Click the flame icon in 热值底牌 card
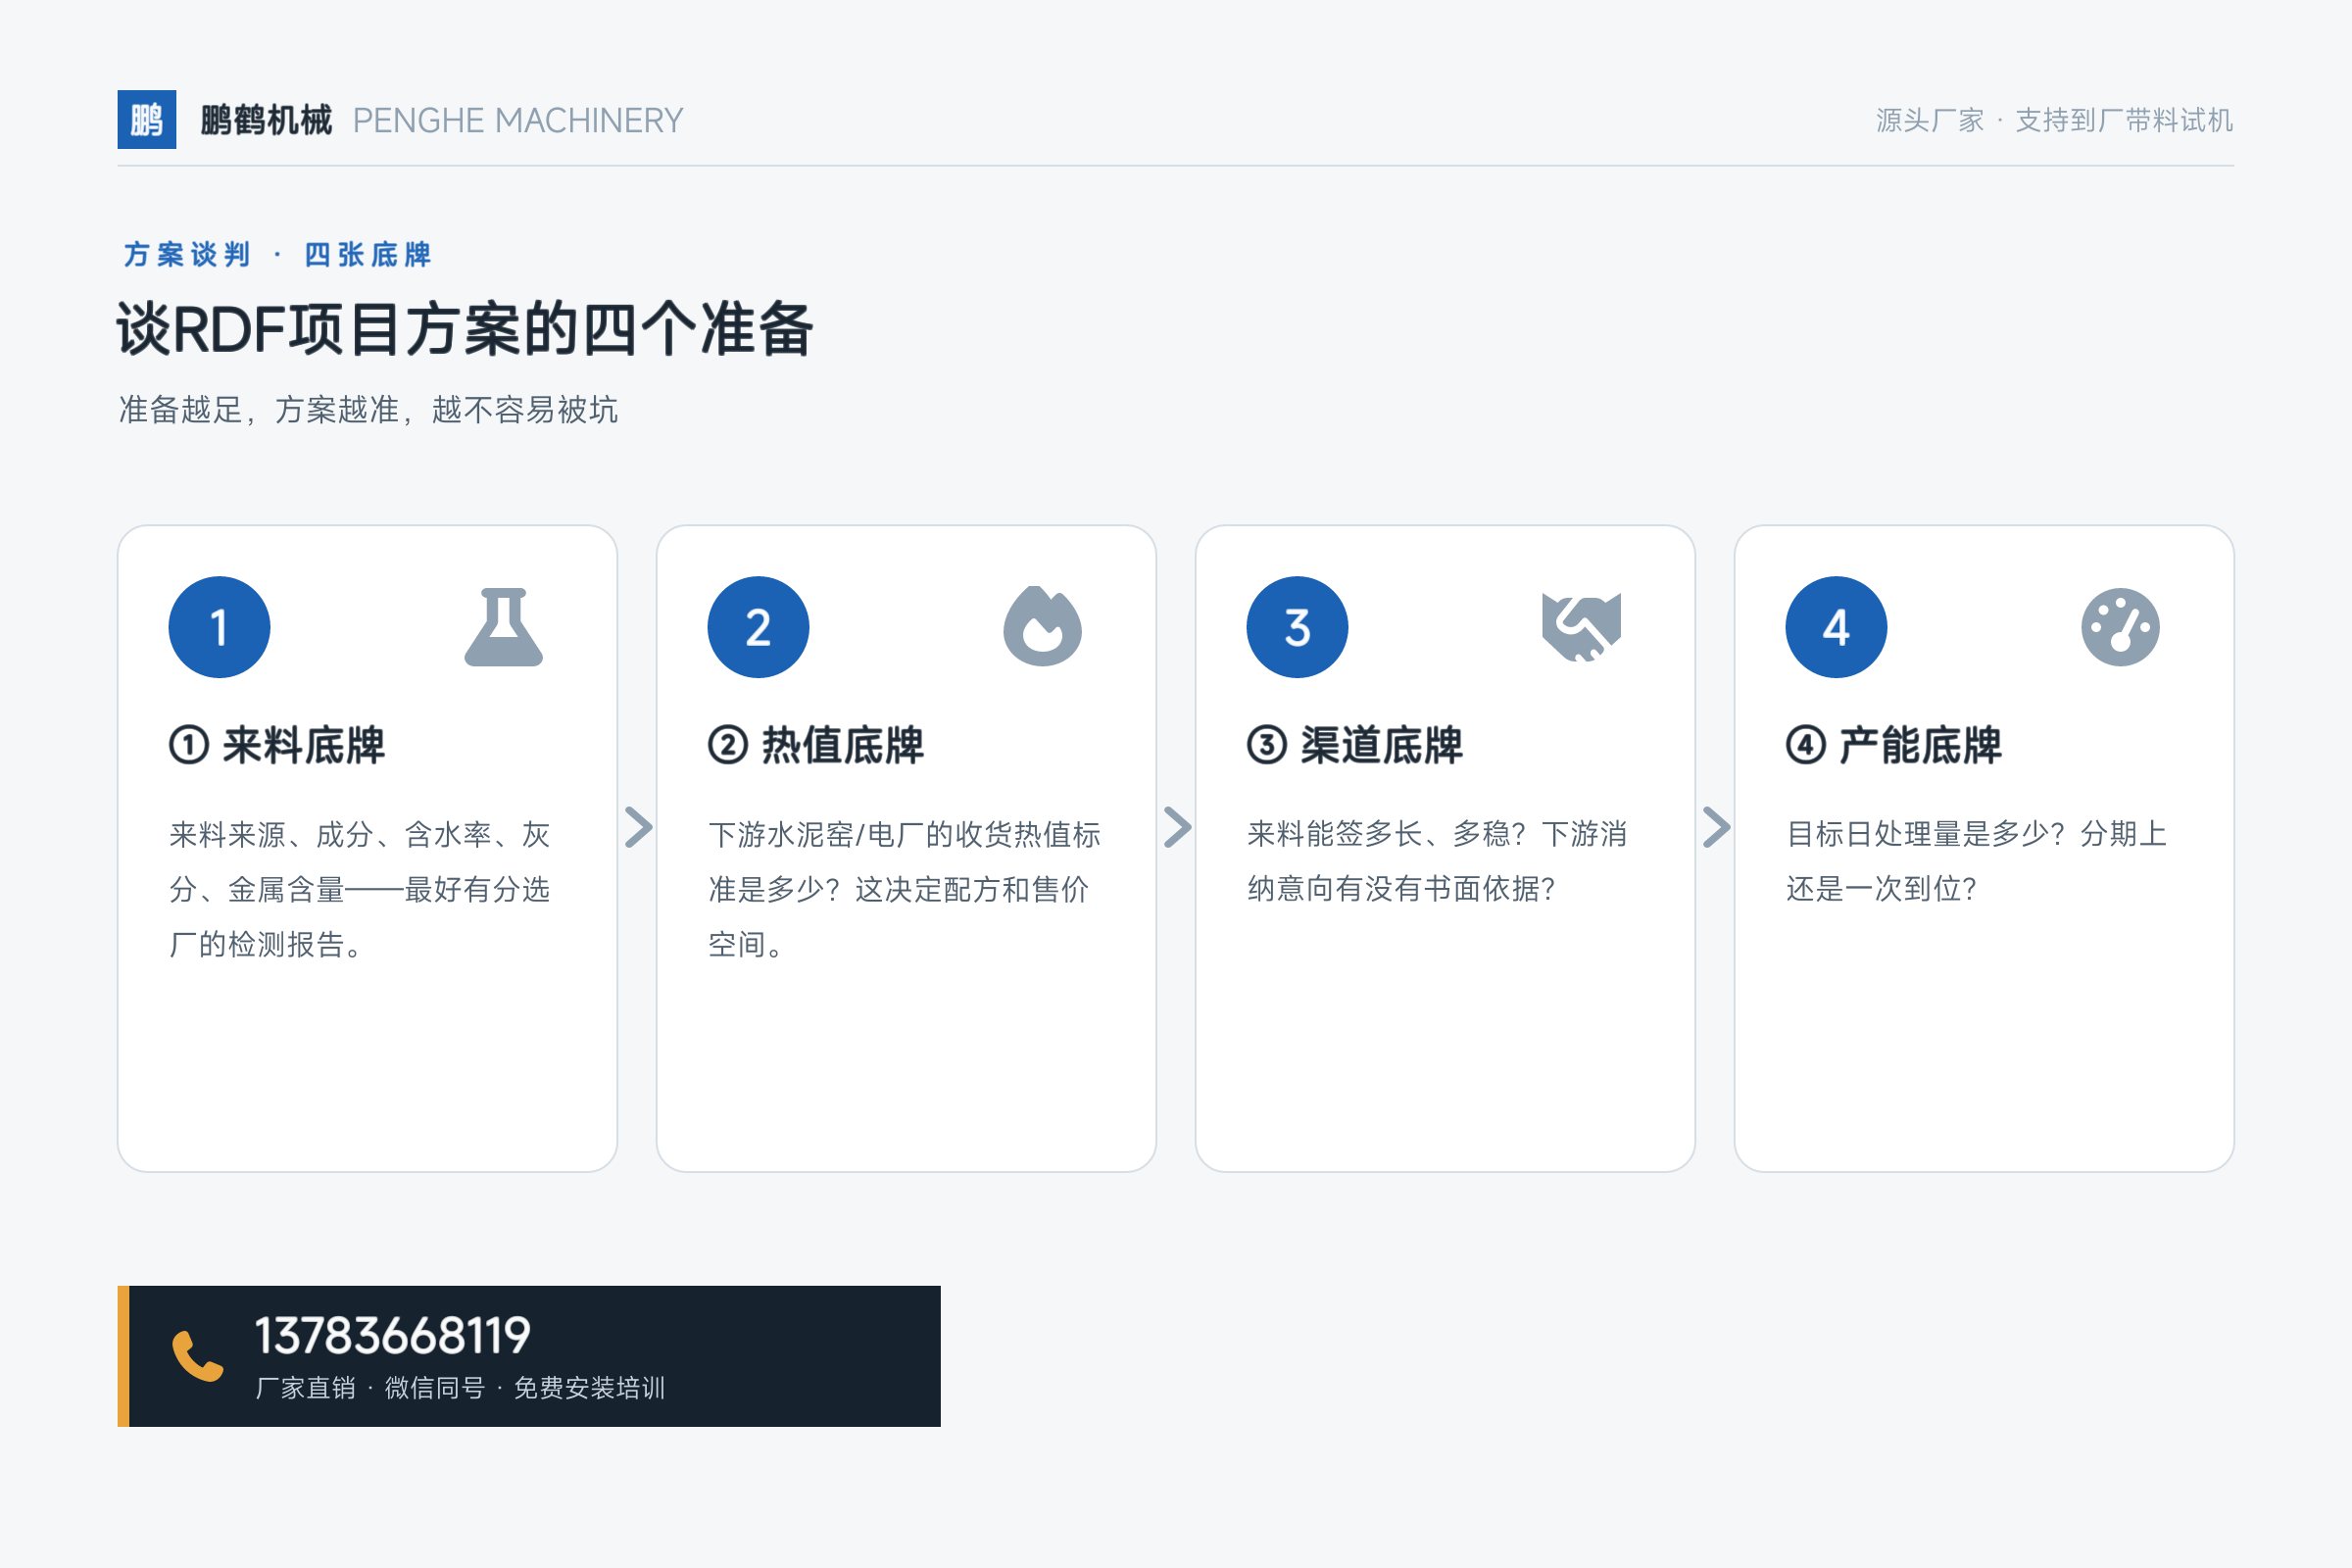The width and height of the screenshot is (2352, 1568). pos(1043,627)
